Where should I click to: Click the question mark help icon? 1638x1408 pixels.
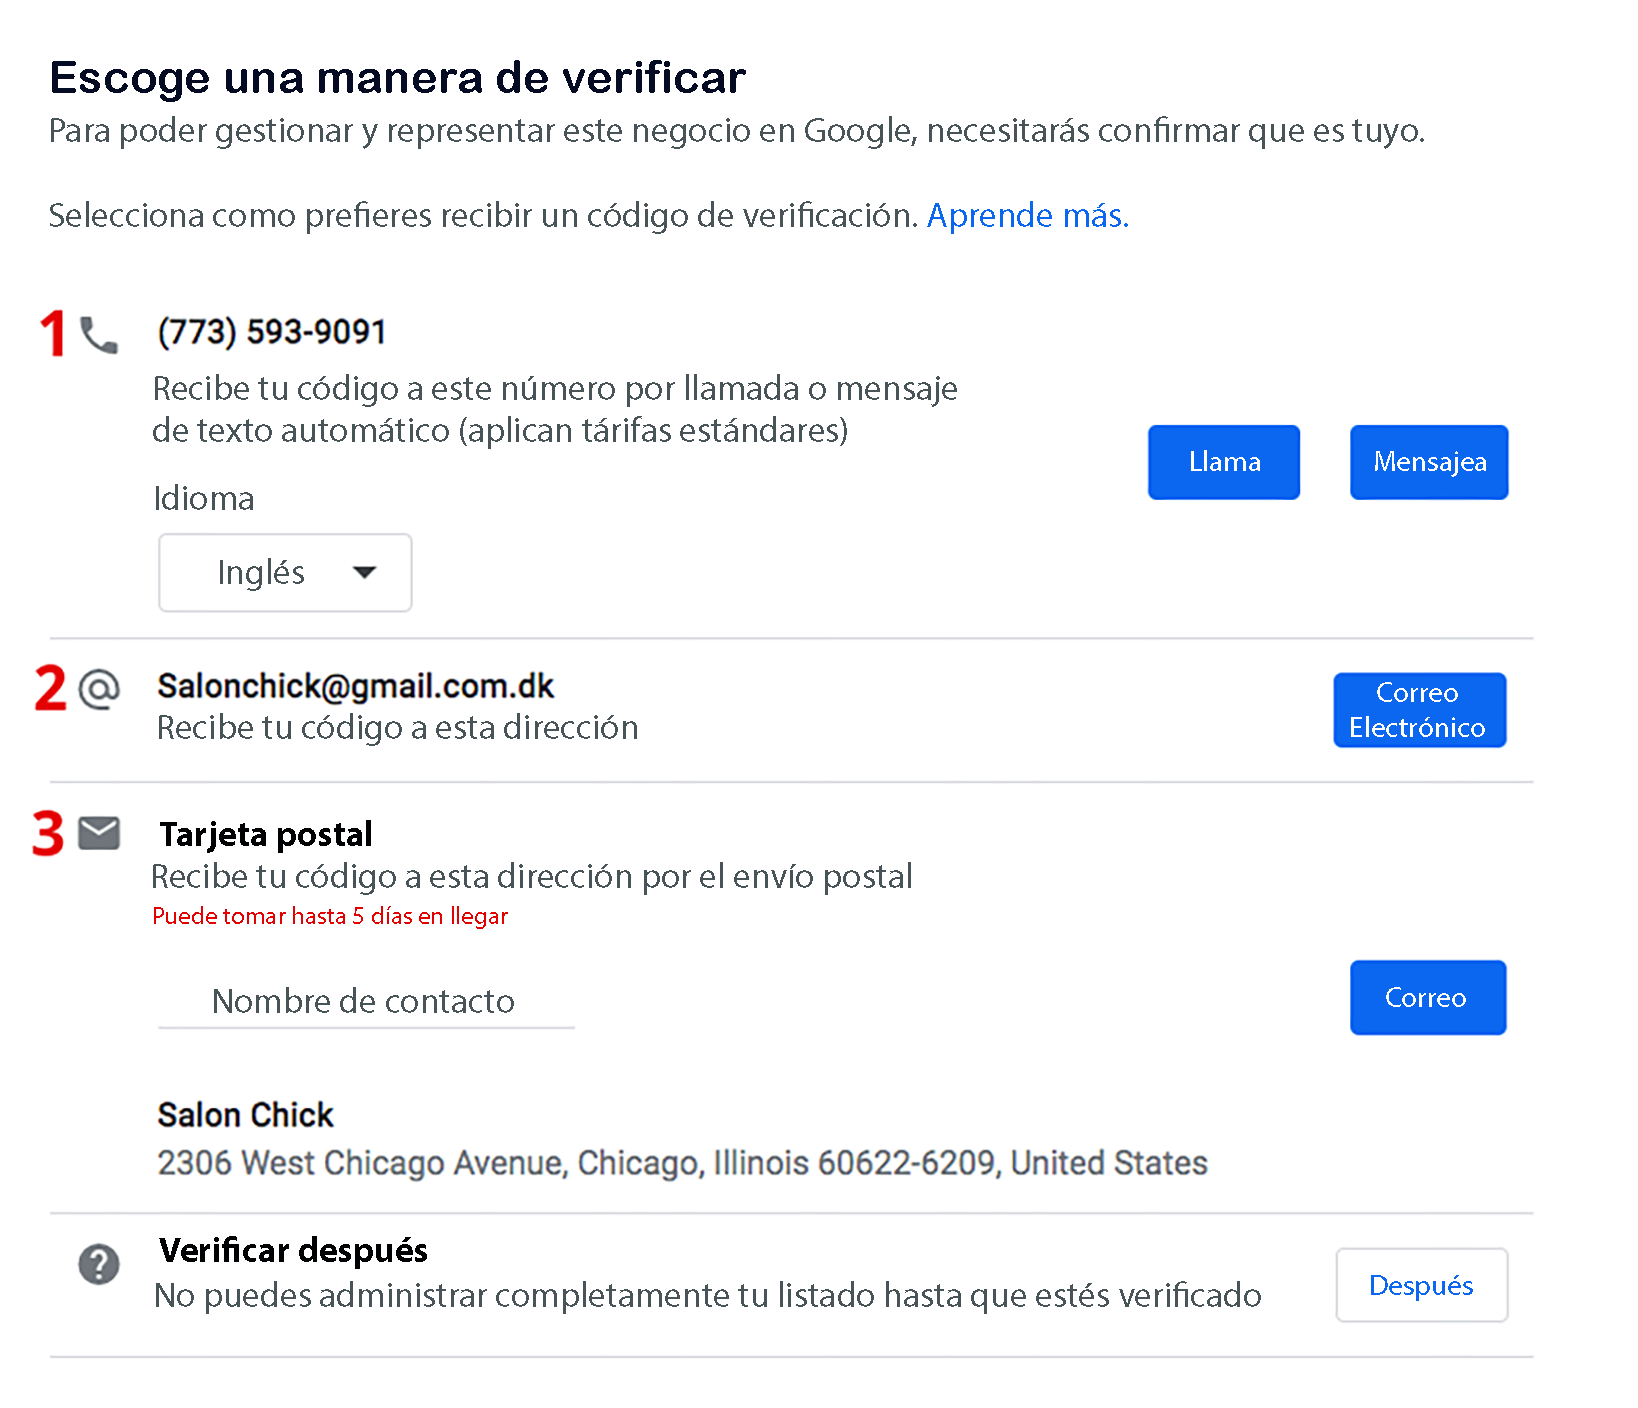(x=99, y=1264)
